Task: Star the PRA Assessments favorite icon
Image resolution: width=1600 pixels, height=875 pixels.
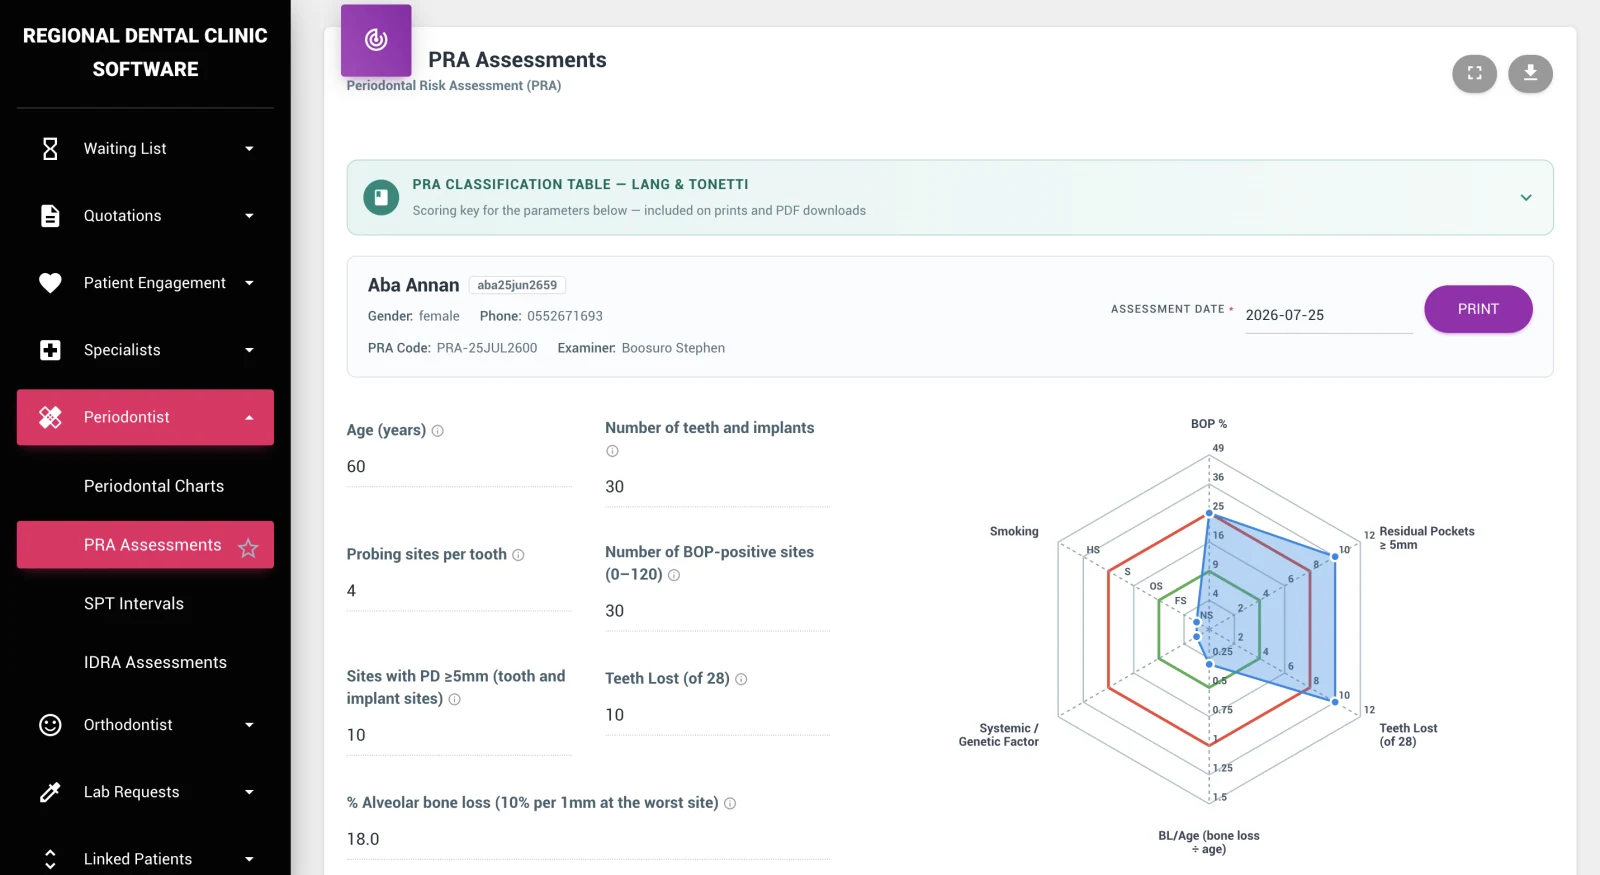Action: pyautogui.click(x=248, y=547)
